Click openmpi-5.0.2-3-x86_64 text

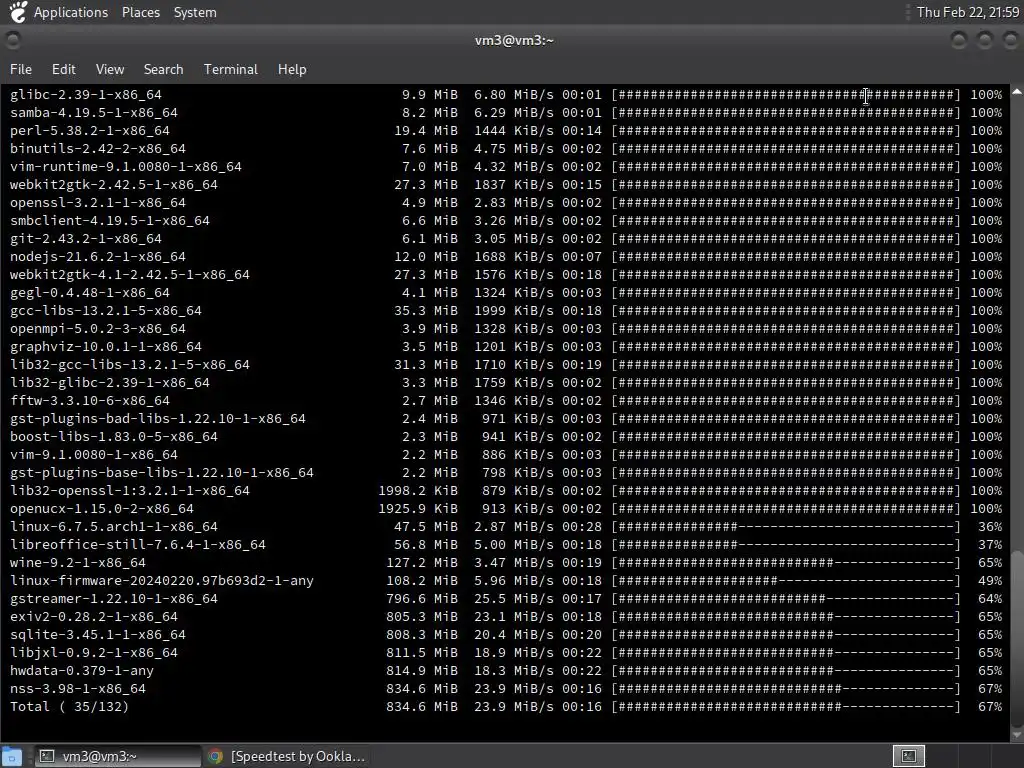[98, 328]
